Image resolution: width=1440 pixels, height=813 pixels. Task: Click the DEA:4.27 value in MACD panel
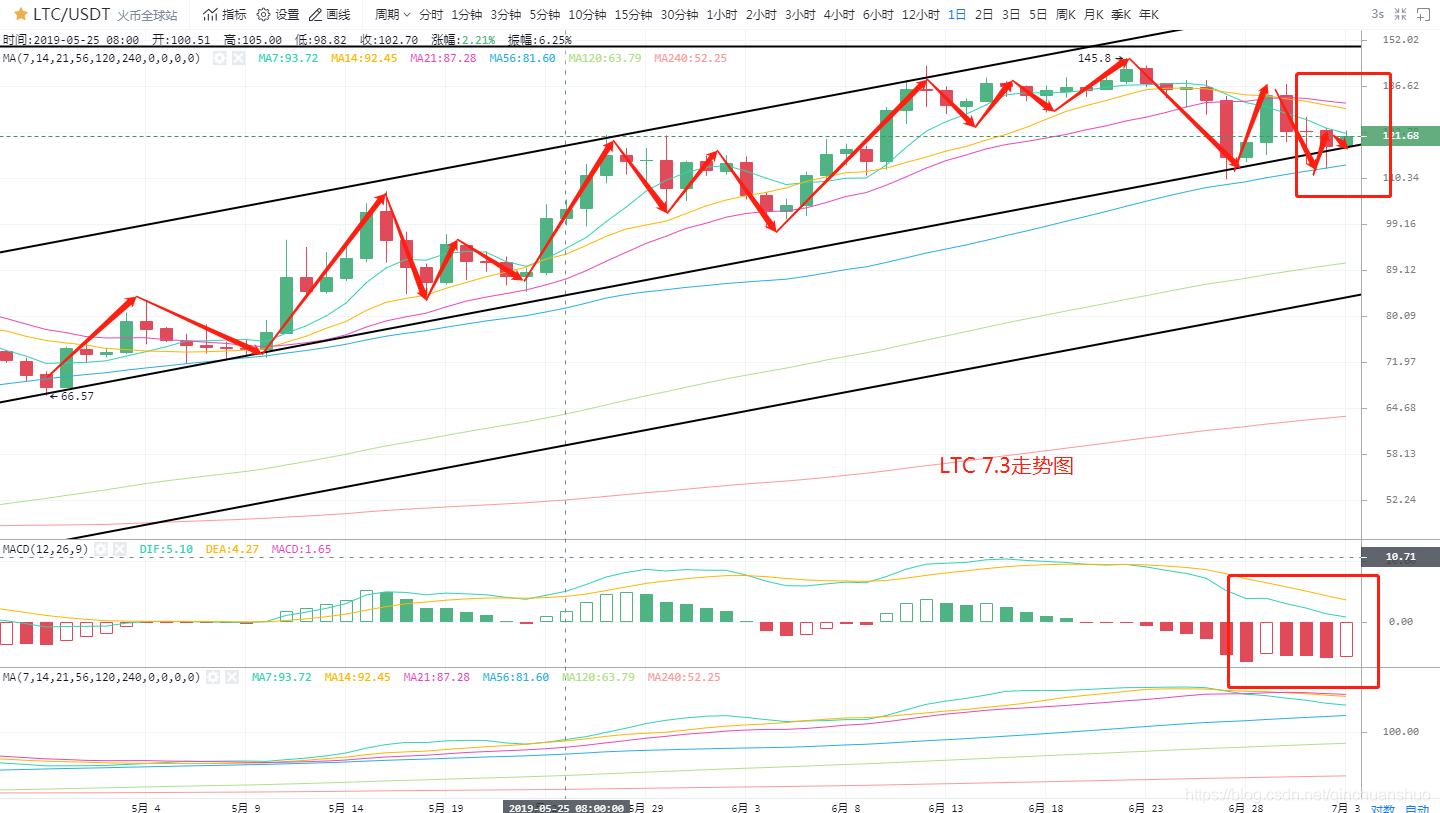click(x=231, y=549)
